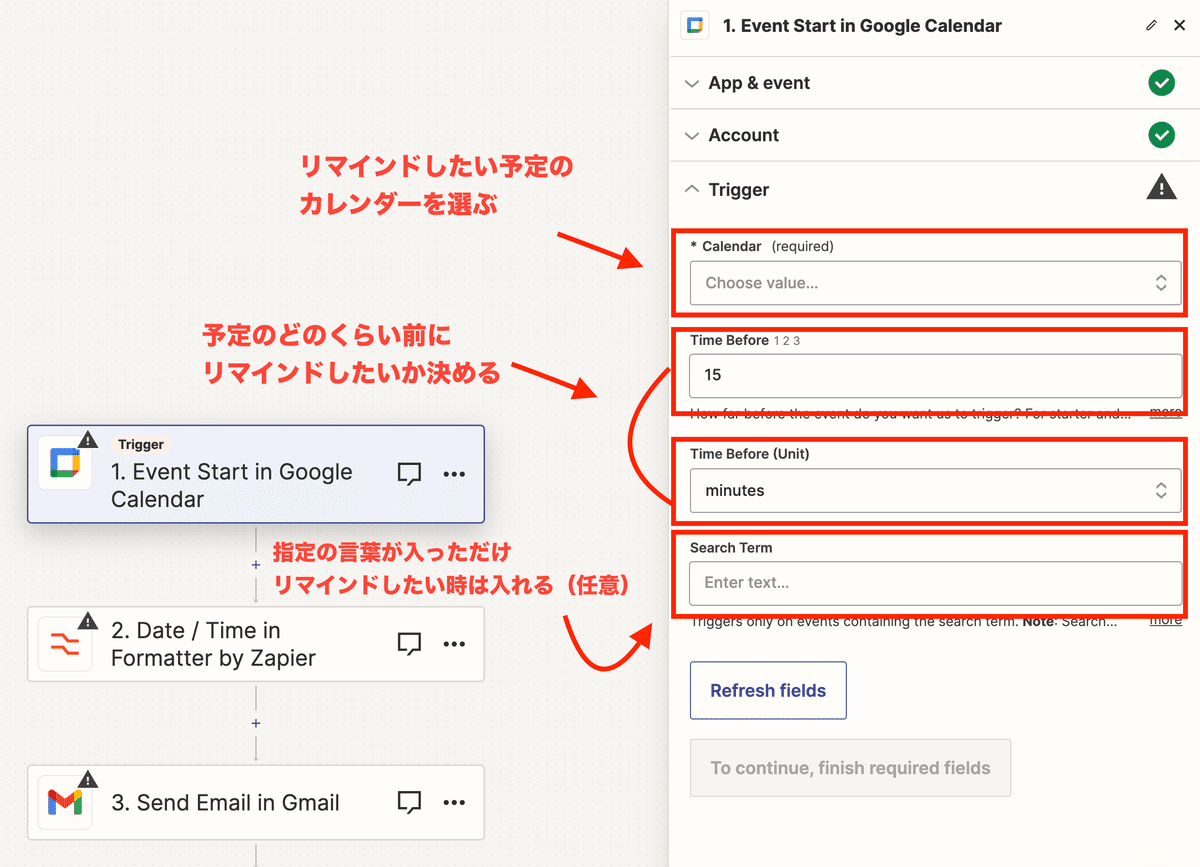Open the Time Before (Unit) dropdown

click(x=935, y=490)
